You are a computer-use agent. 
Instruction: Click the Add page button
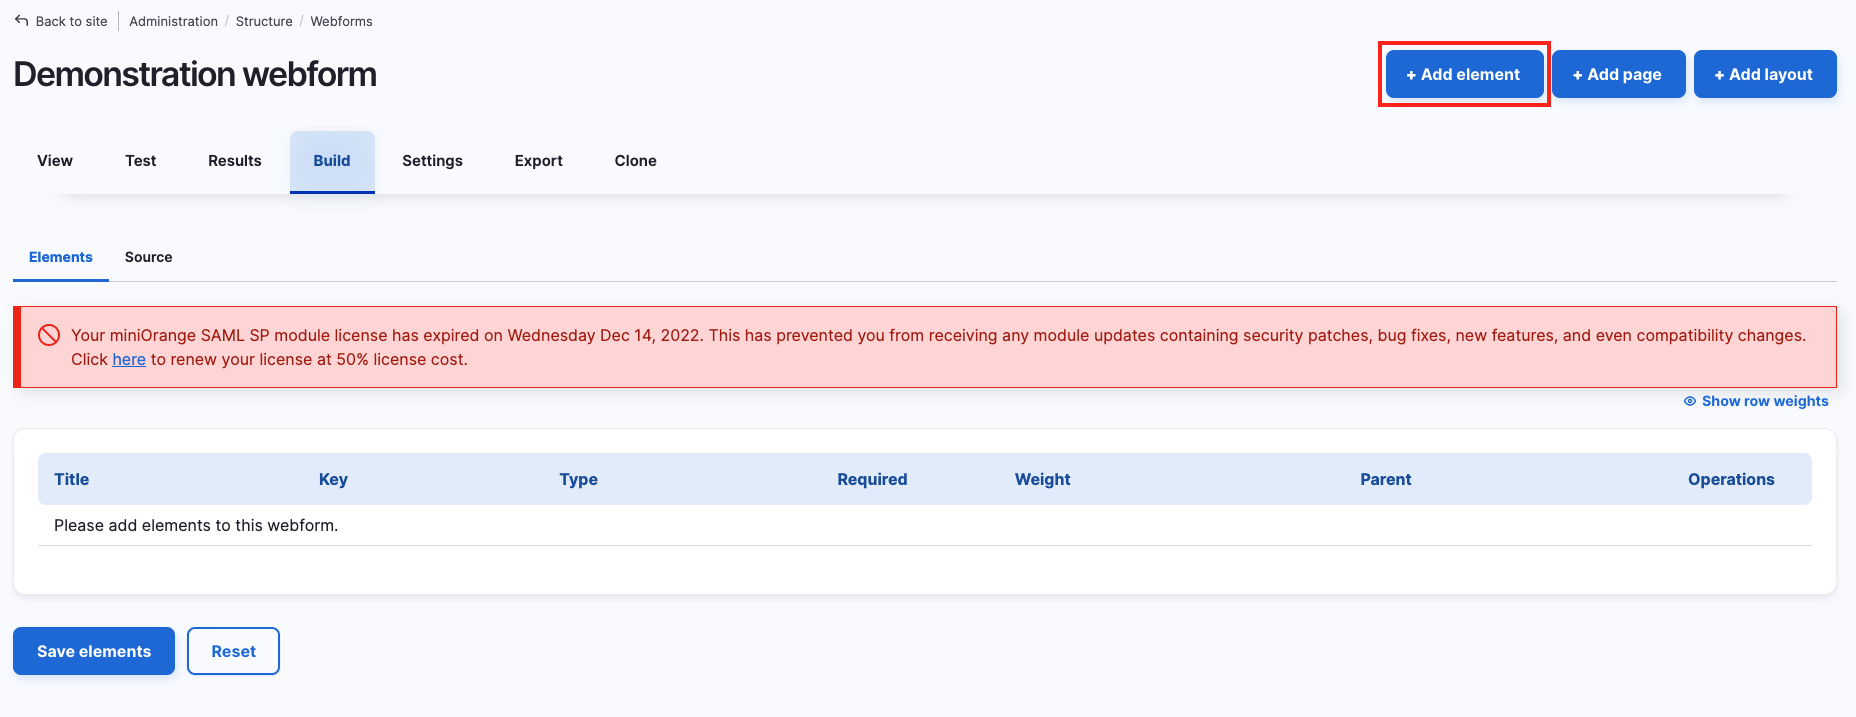coord(1618,74)
